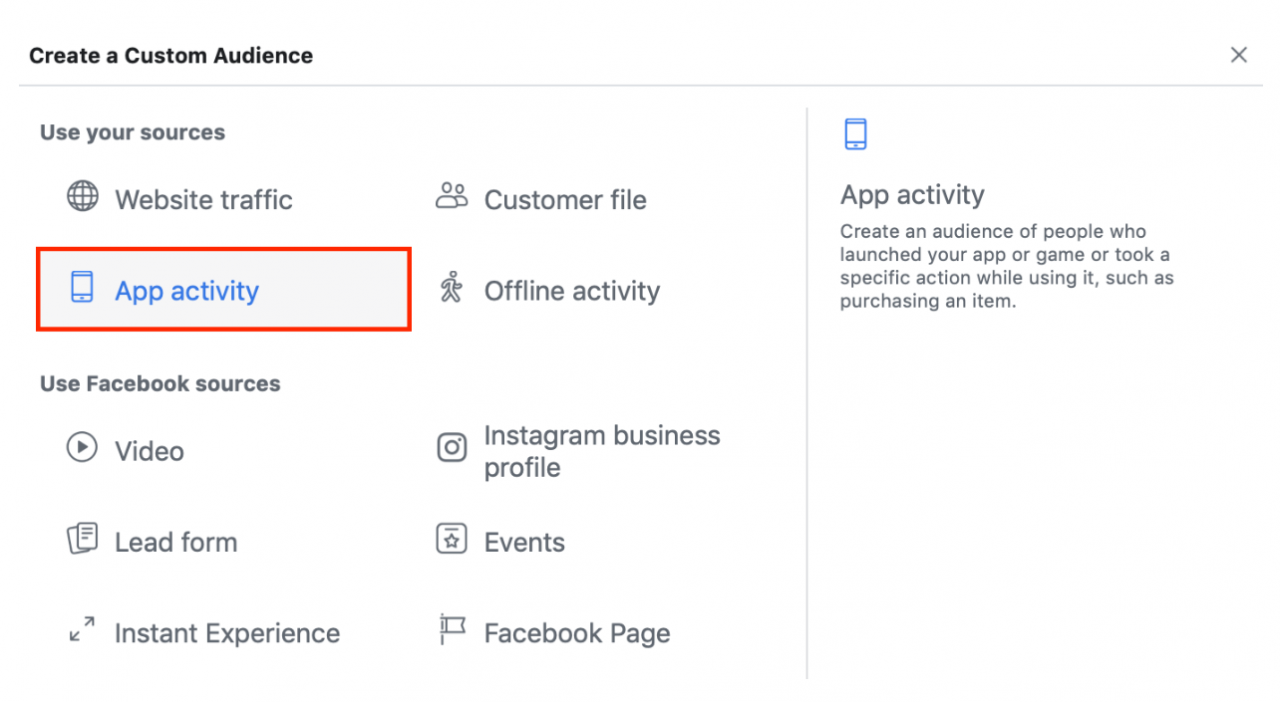Click the phone icon beside App activity
This screenshot has width=1280, height=702.
point(82,288)
